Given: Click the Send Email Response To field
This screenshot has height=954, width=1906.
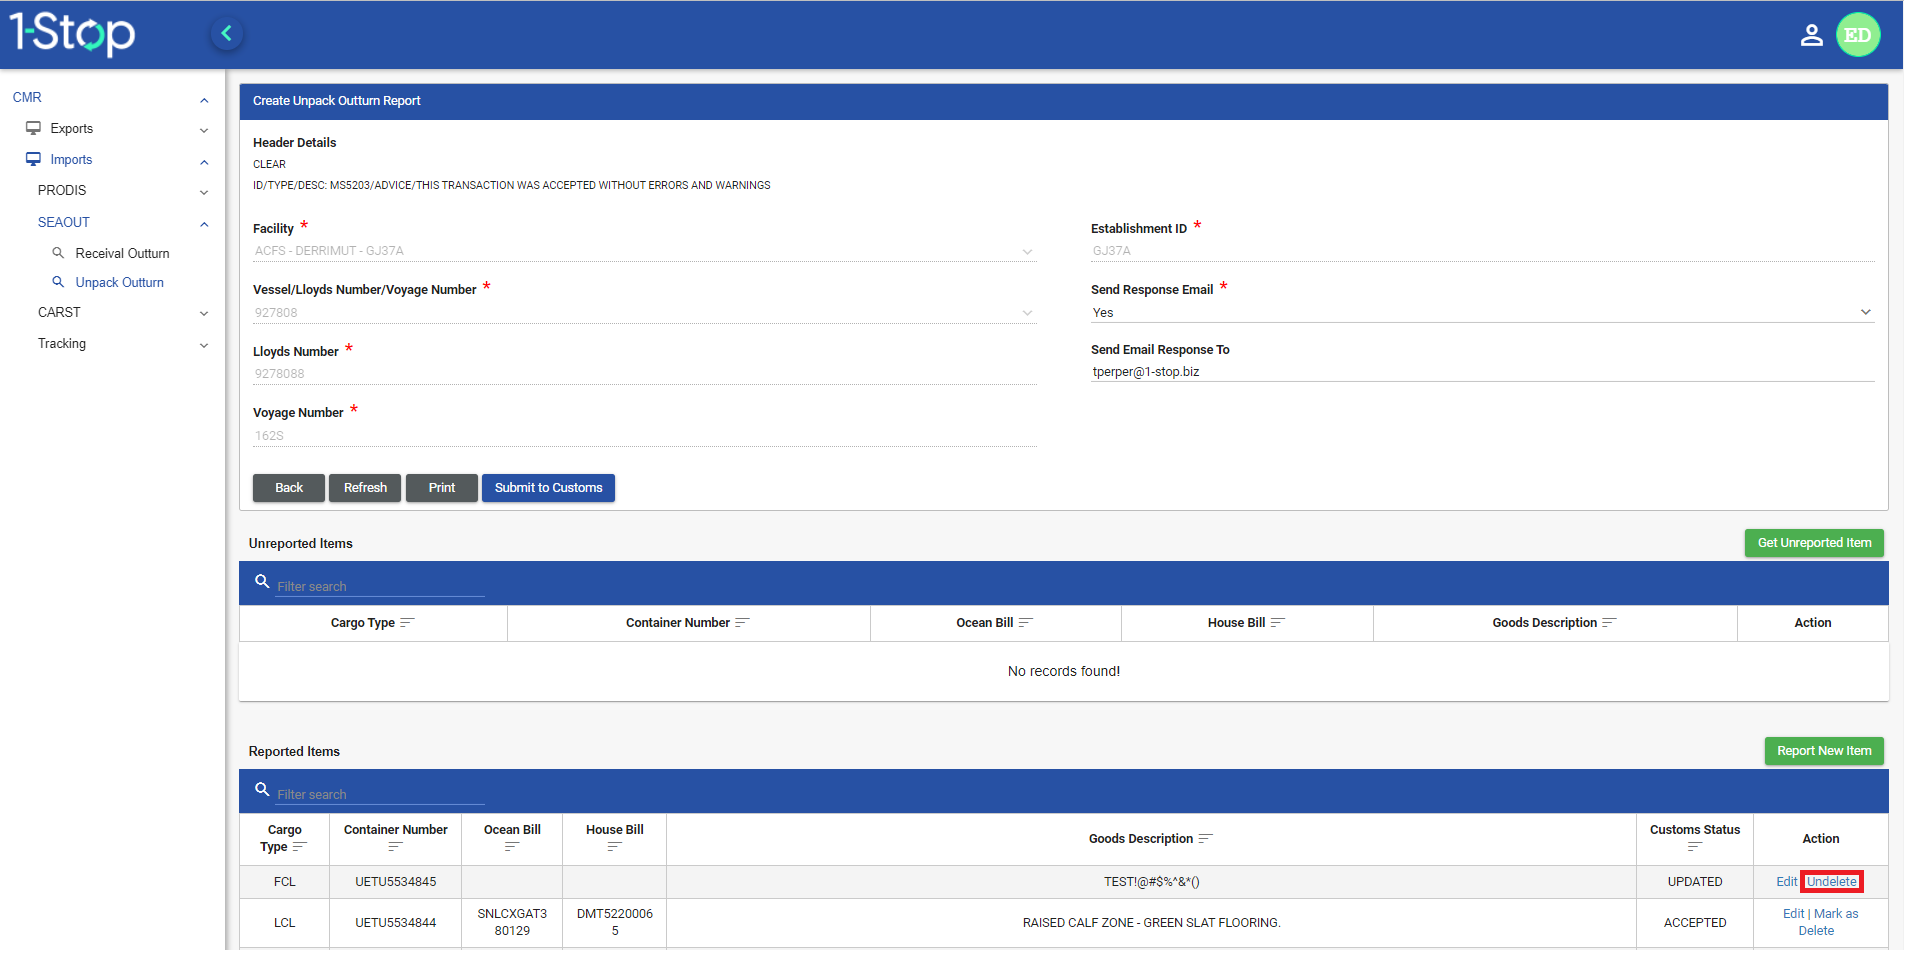Looking at the screenshot, I should coord(1481,372).
